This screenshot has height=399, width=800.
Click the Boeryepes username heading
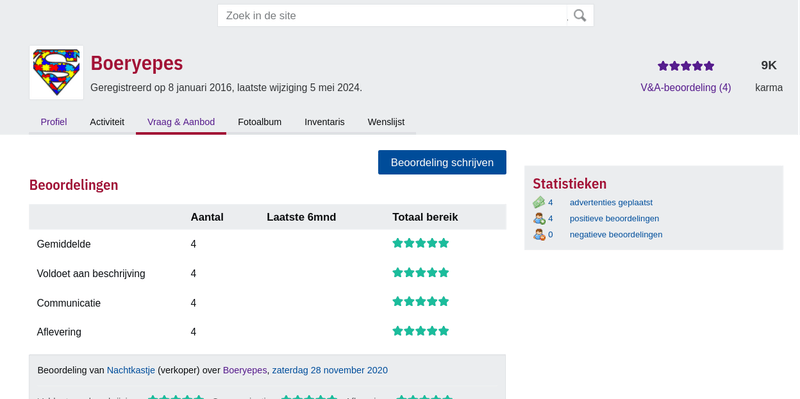click(137, 64)
